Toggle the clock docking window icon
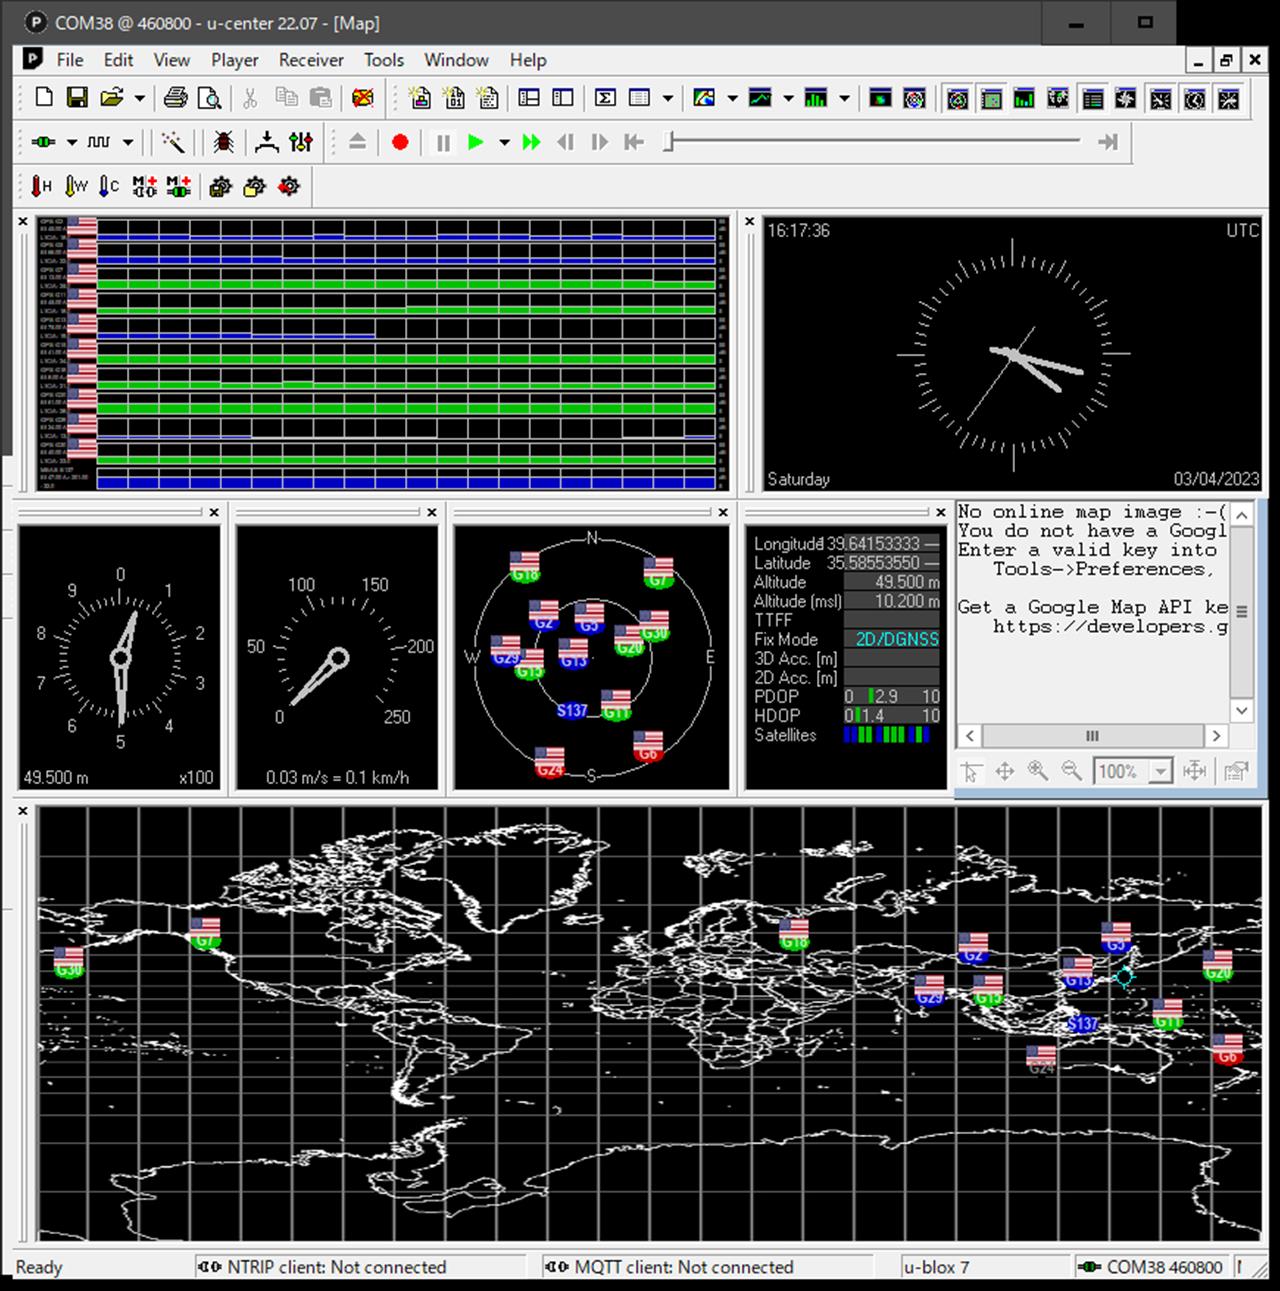 click(x=1195, y=98)
